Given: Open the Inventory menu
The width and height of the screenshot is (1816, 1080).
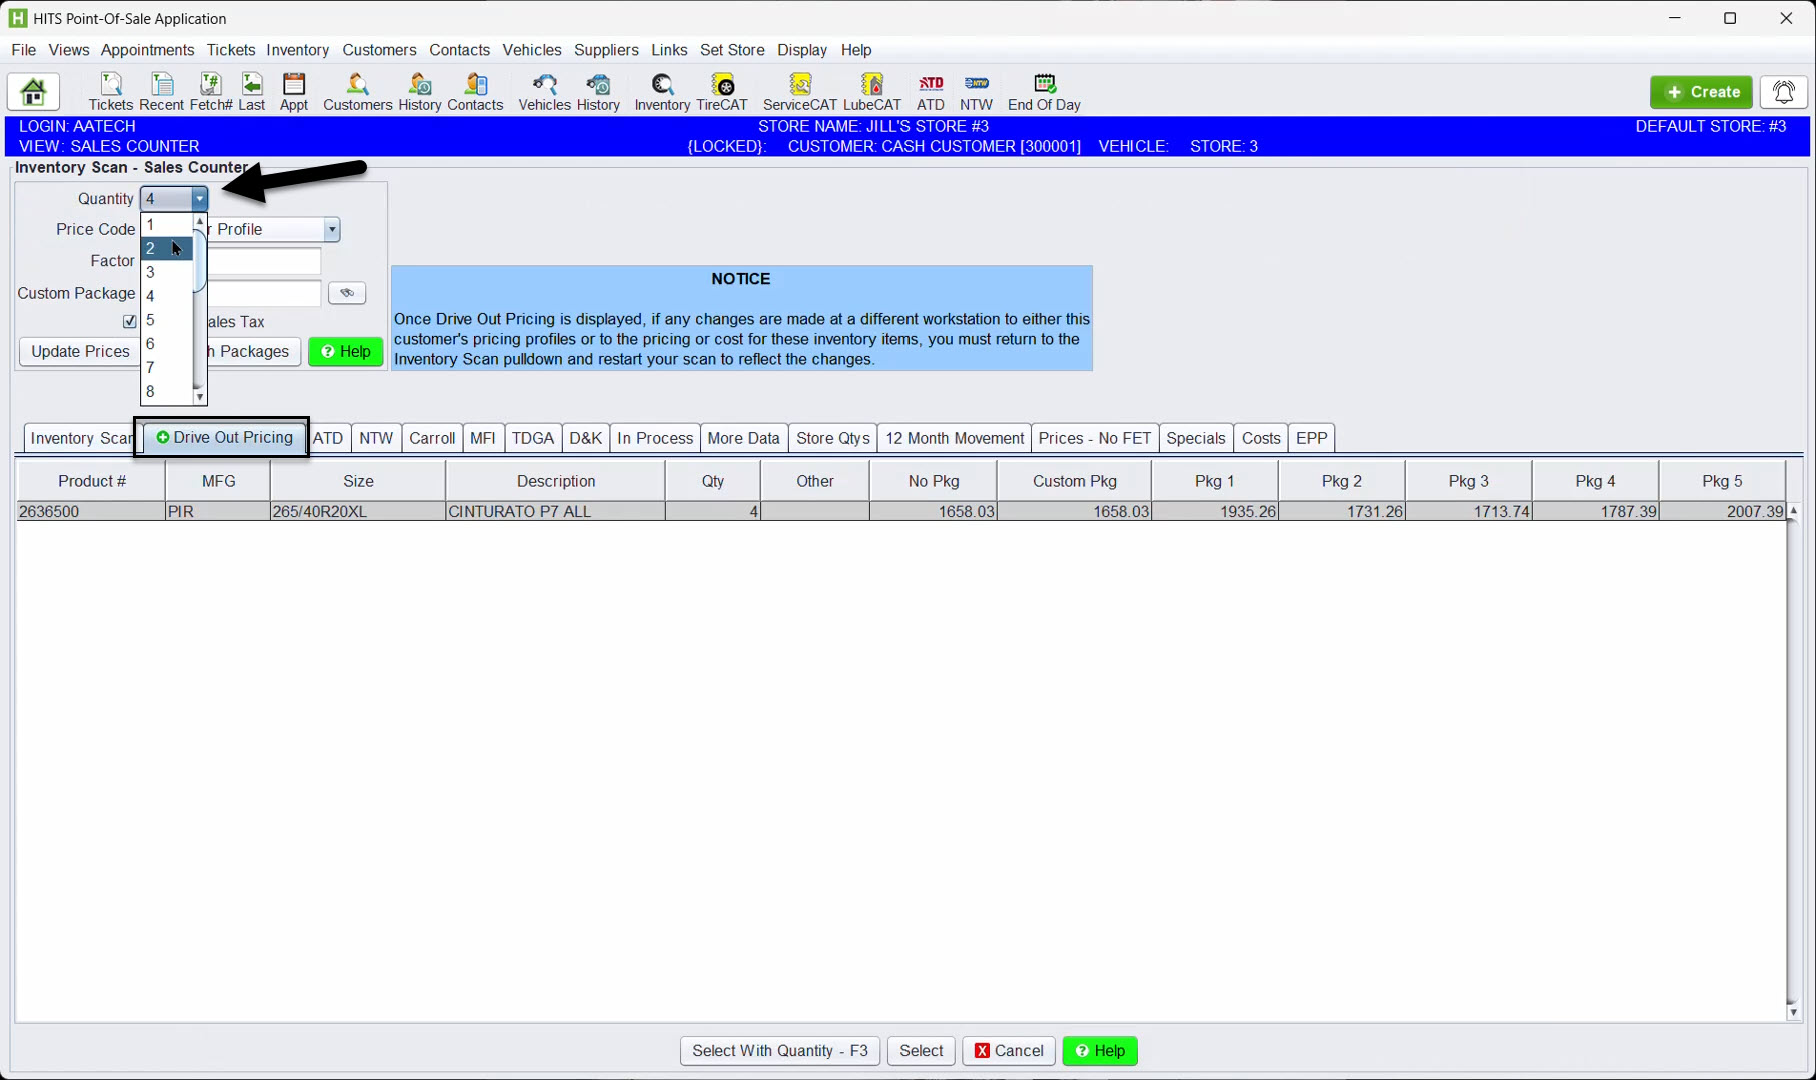Looking at the screenshot, I should tap(297, 50).
